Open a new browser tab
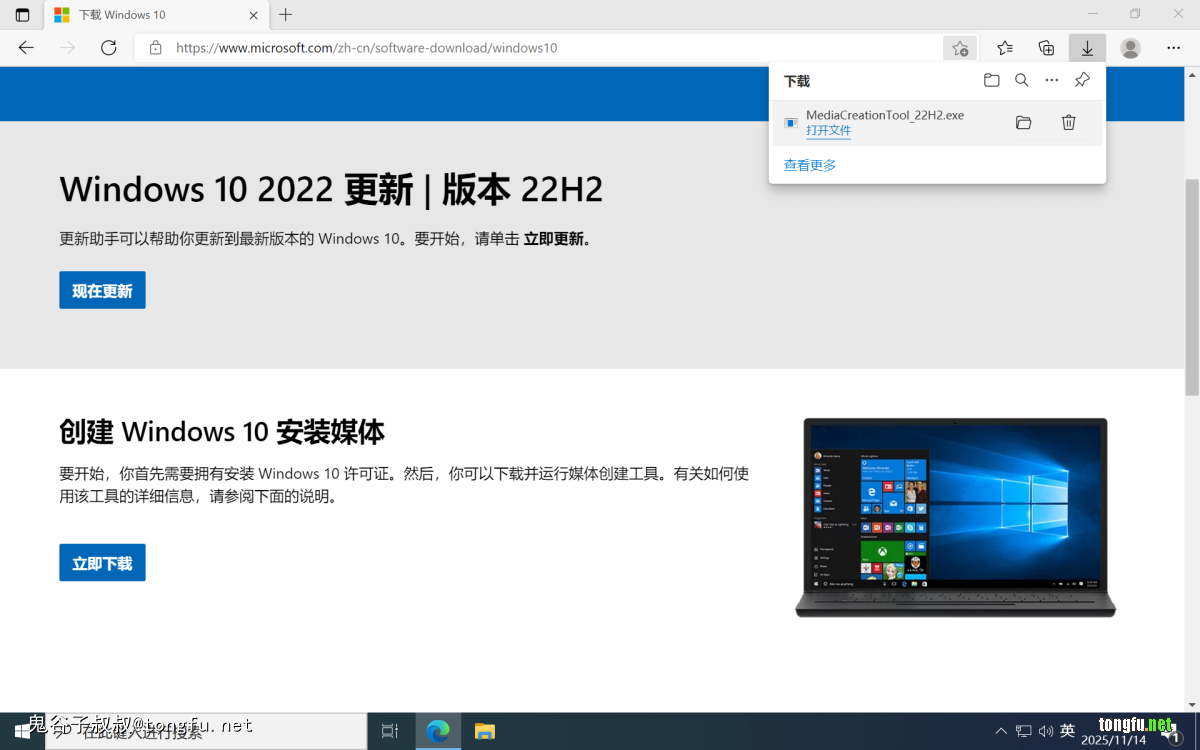The image size is (1200, 750). click(286, 15)
